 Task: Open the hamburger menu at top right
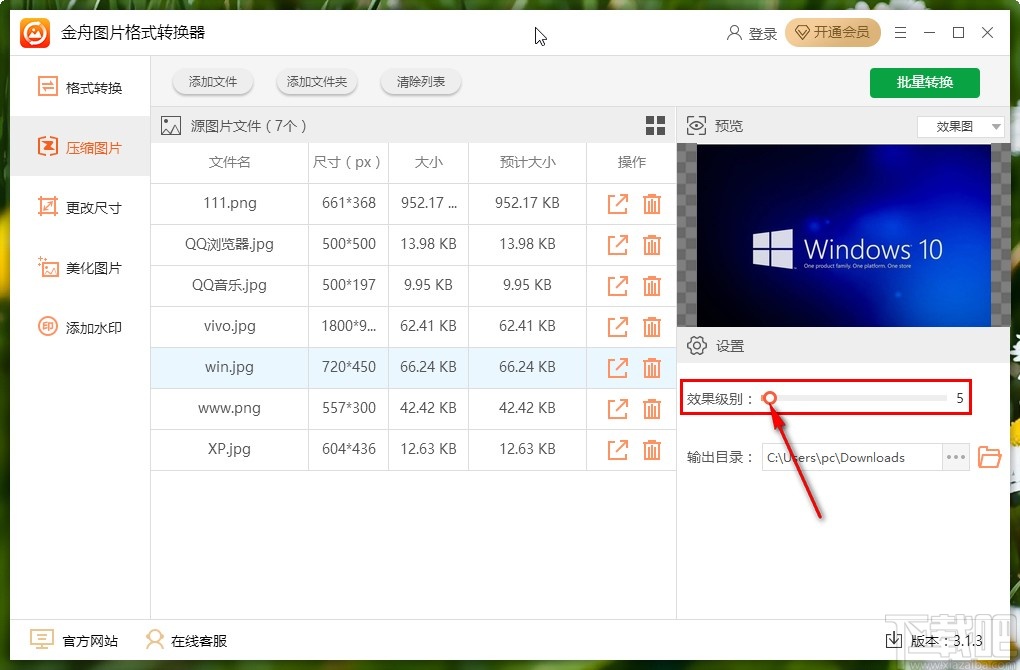900,32
